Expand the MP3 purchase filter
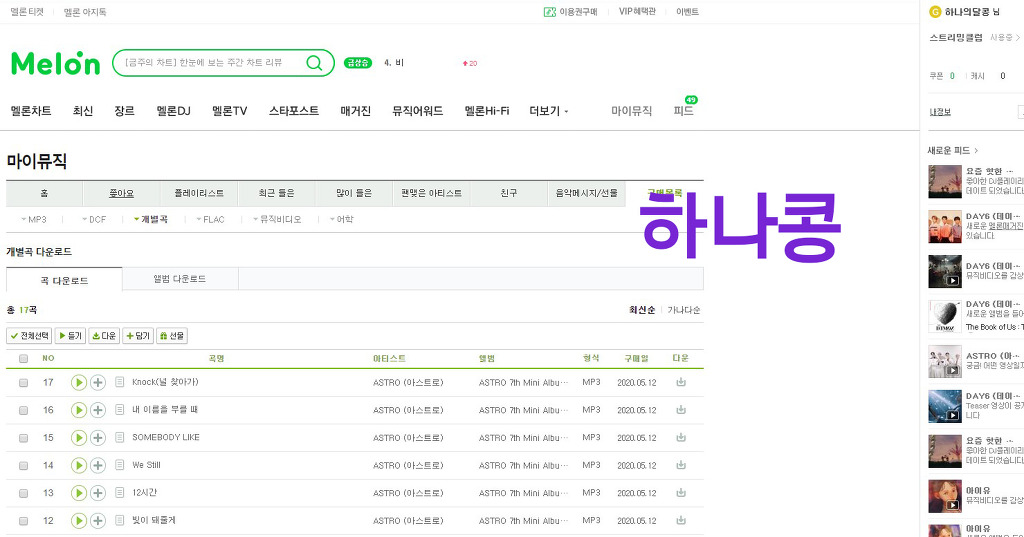 pos(34,220)
